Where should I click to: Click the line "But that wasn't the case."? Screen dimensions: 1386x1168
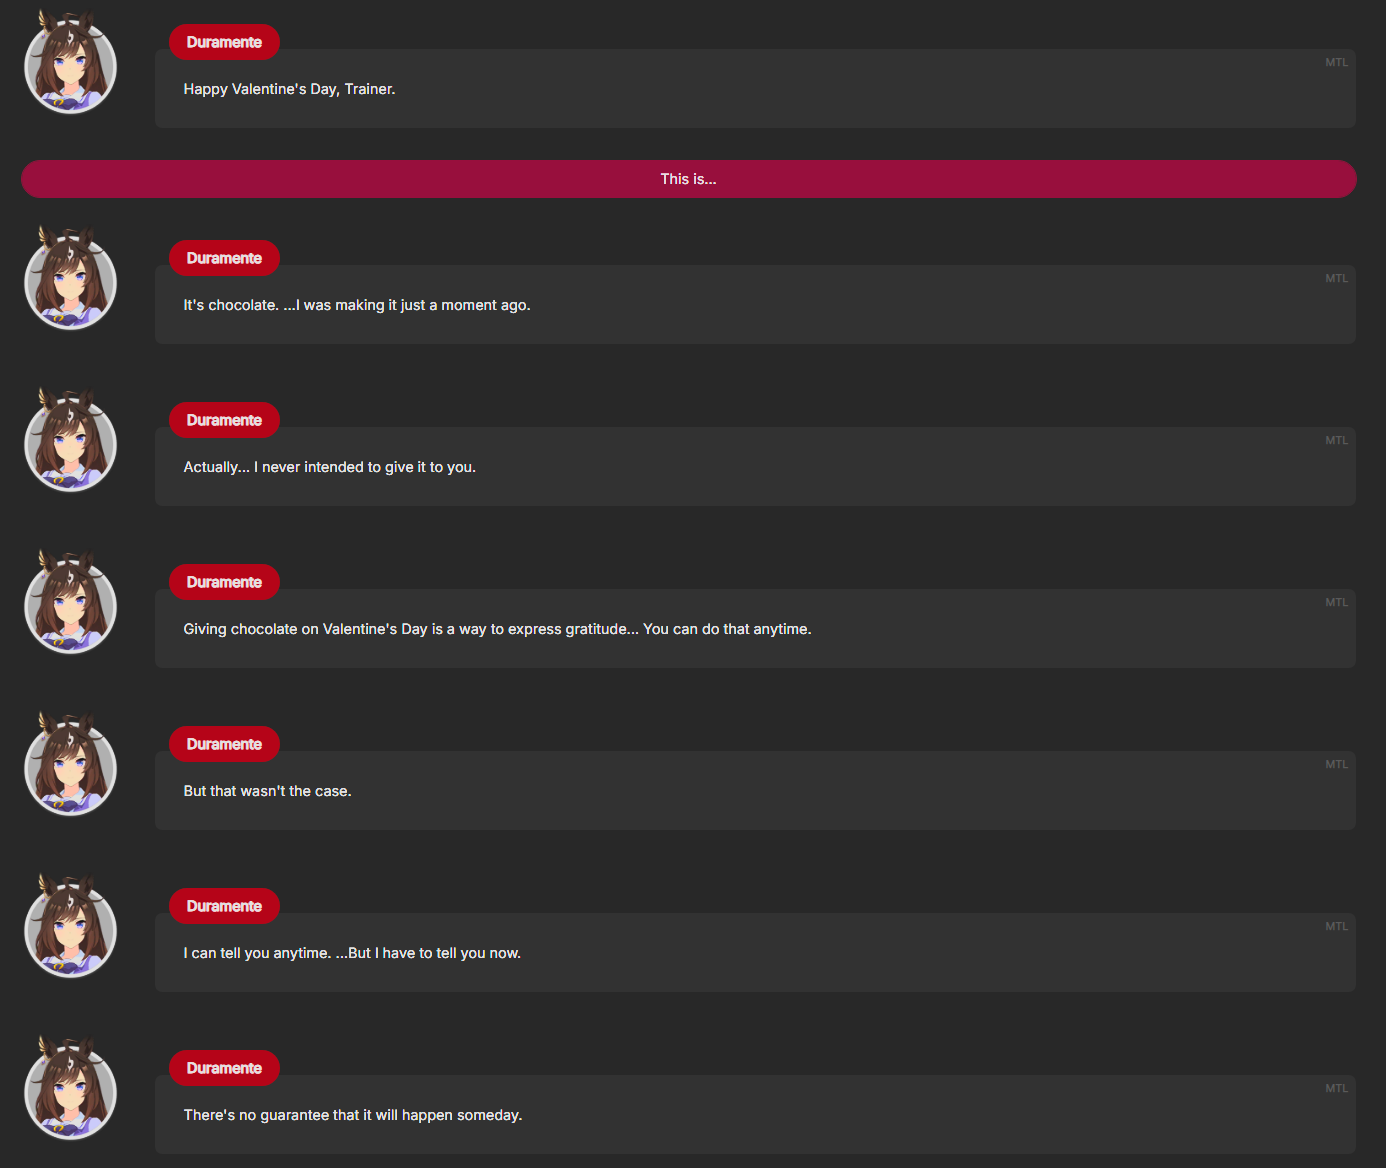coord(268,791)
